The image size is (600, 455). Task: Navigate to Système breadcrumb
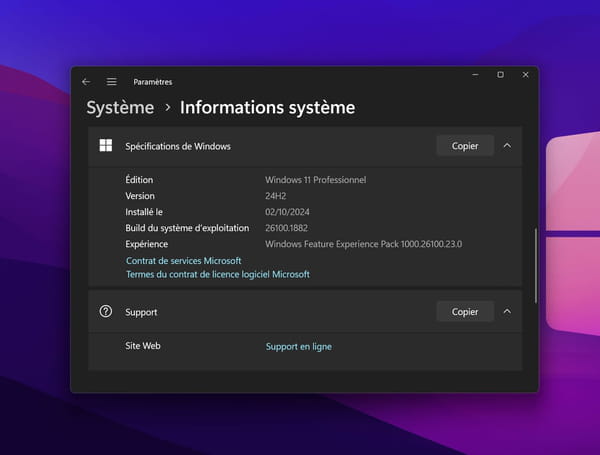[x=120, y=108]
